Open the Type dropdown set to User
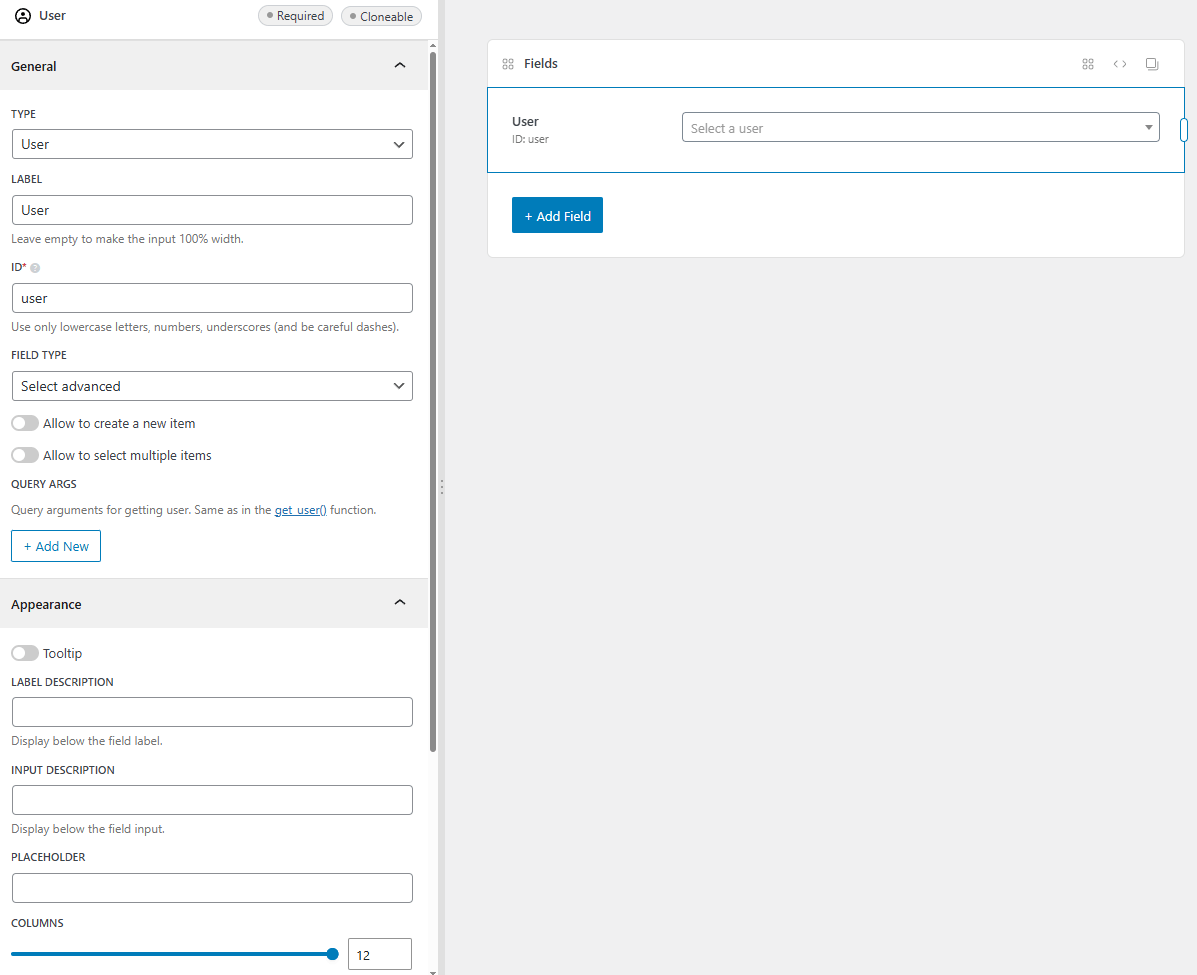The height and width of the screenshot is (975, 1197). click(x=212, y=144)
